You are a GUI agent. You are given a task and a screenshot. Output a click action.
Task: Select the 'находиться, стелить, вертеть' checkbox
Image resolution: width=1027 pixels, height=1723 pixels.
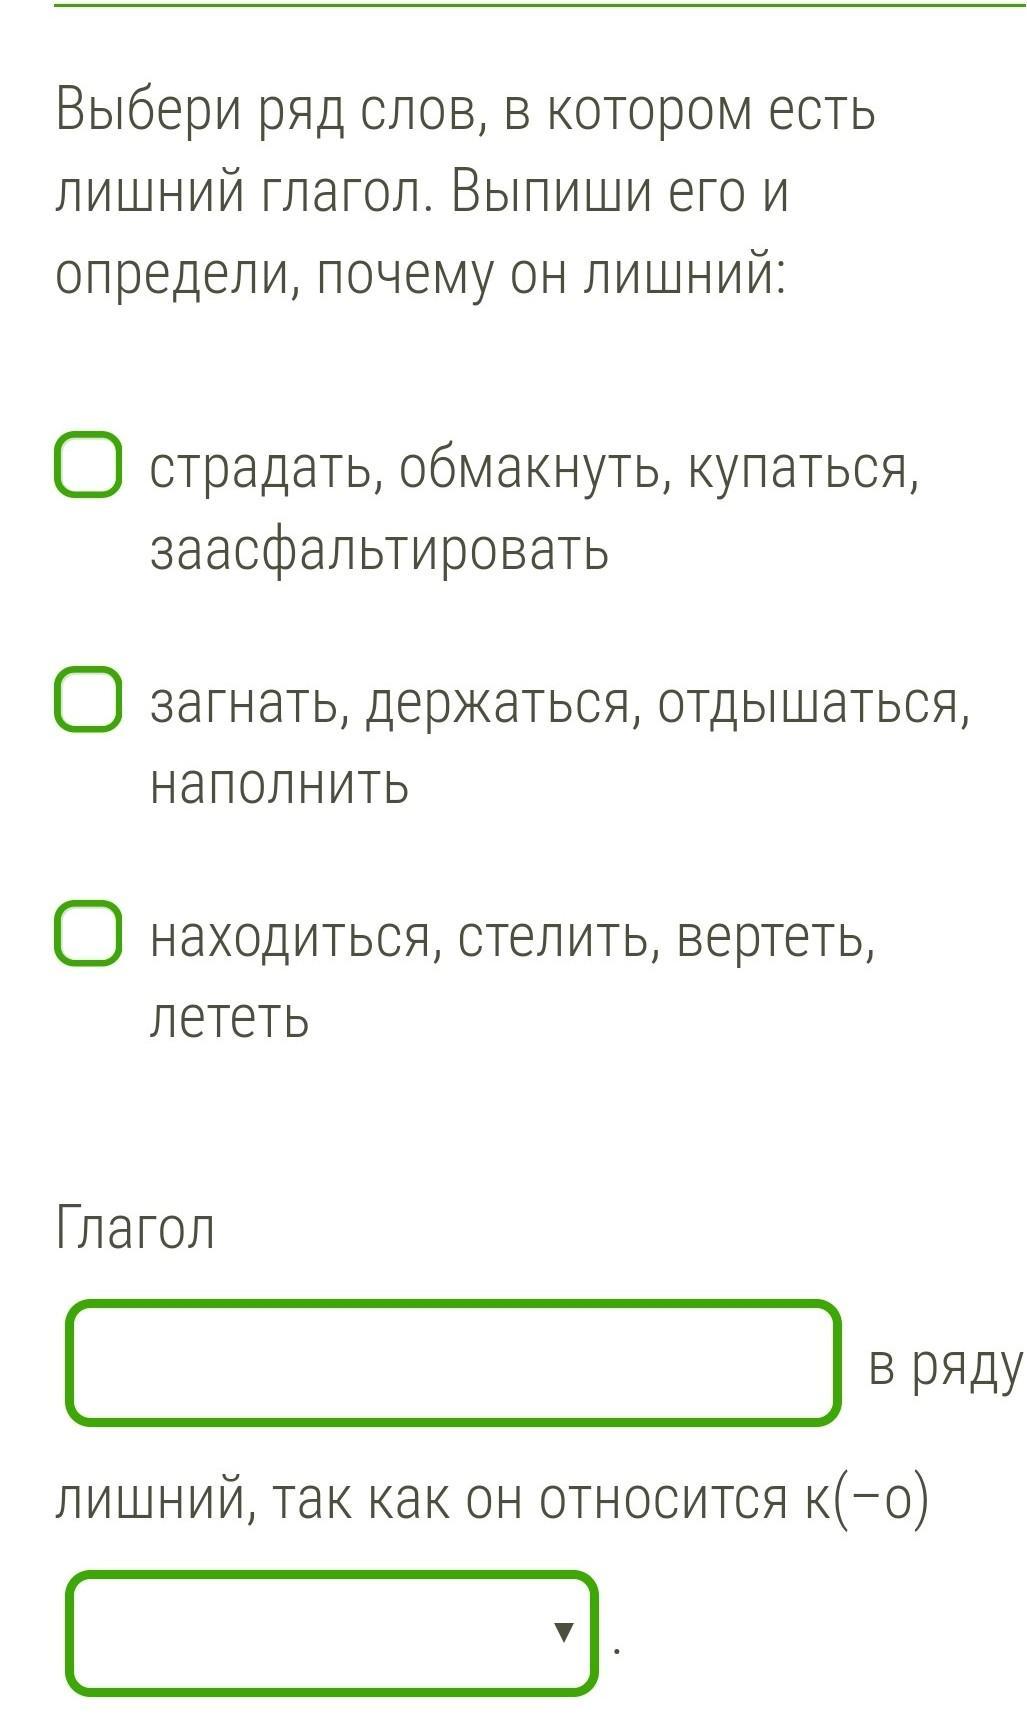click(88, 933)
